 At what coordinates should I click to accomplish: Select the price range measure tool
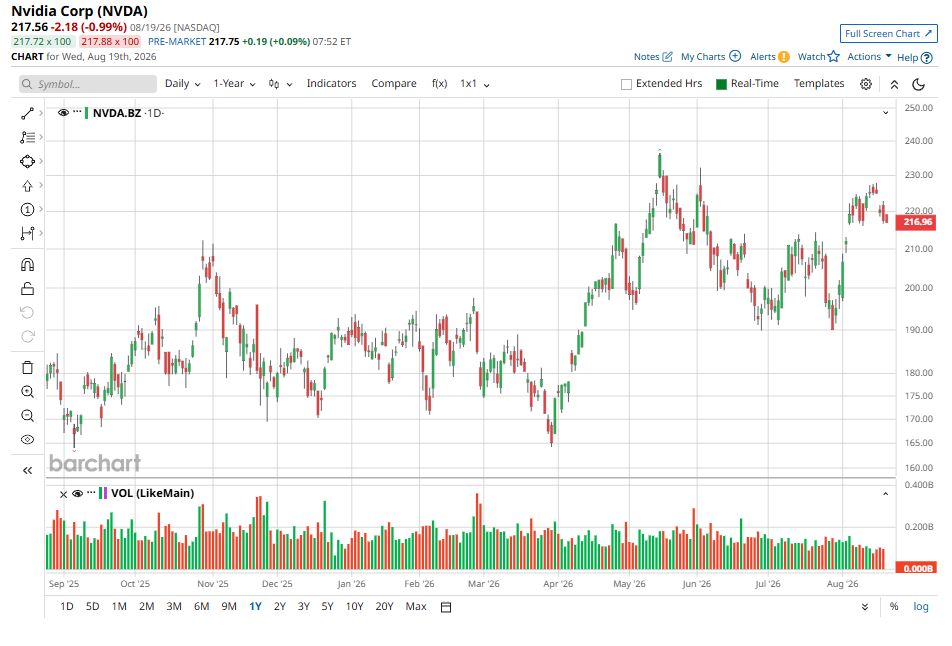coord(27,233)
